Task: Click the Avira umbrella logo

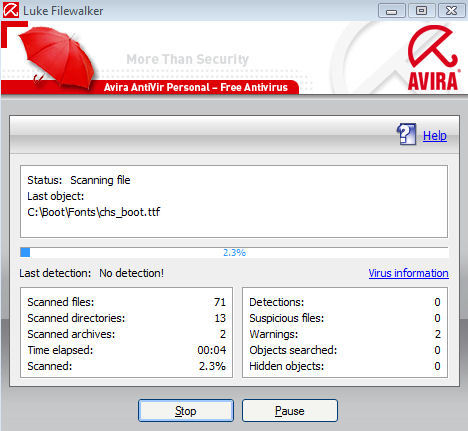Action: point(433,58)
